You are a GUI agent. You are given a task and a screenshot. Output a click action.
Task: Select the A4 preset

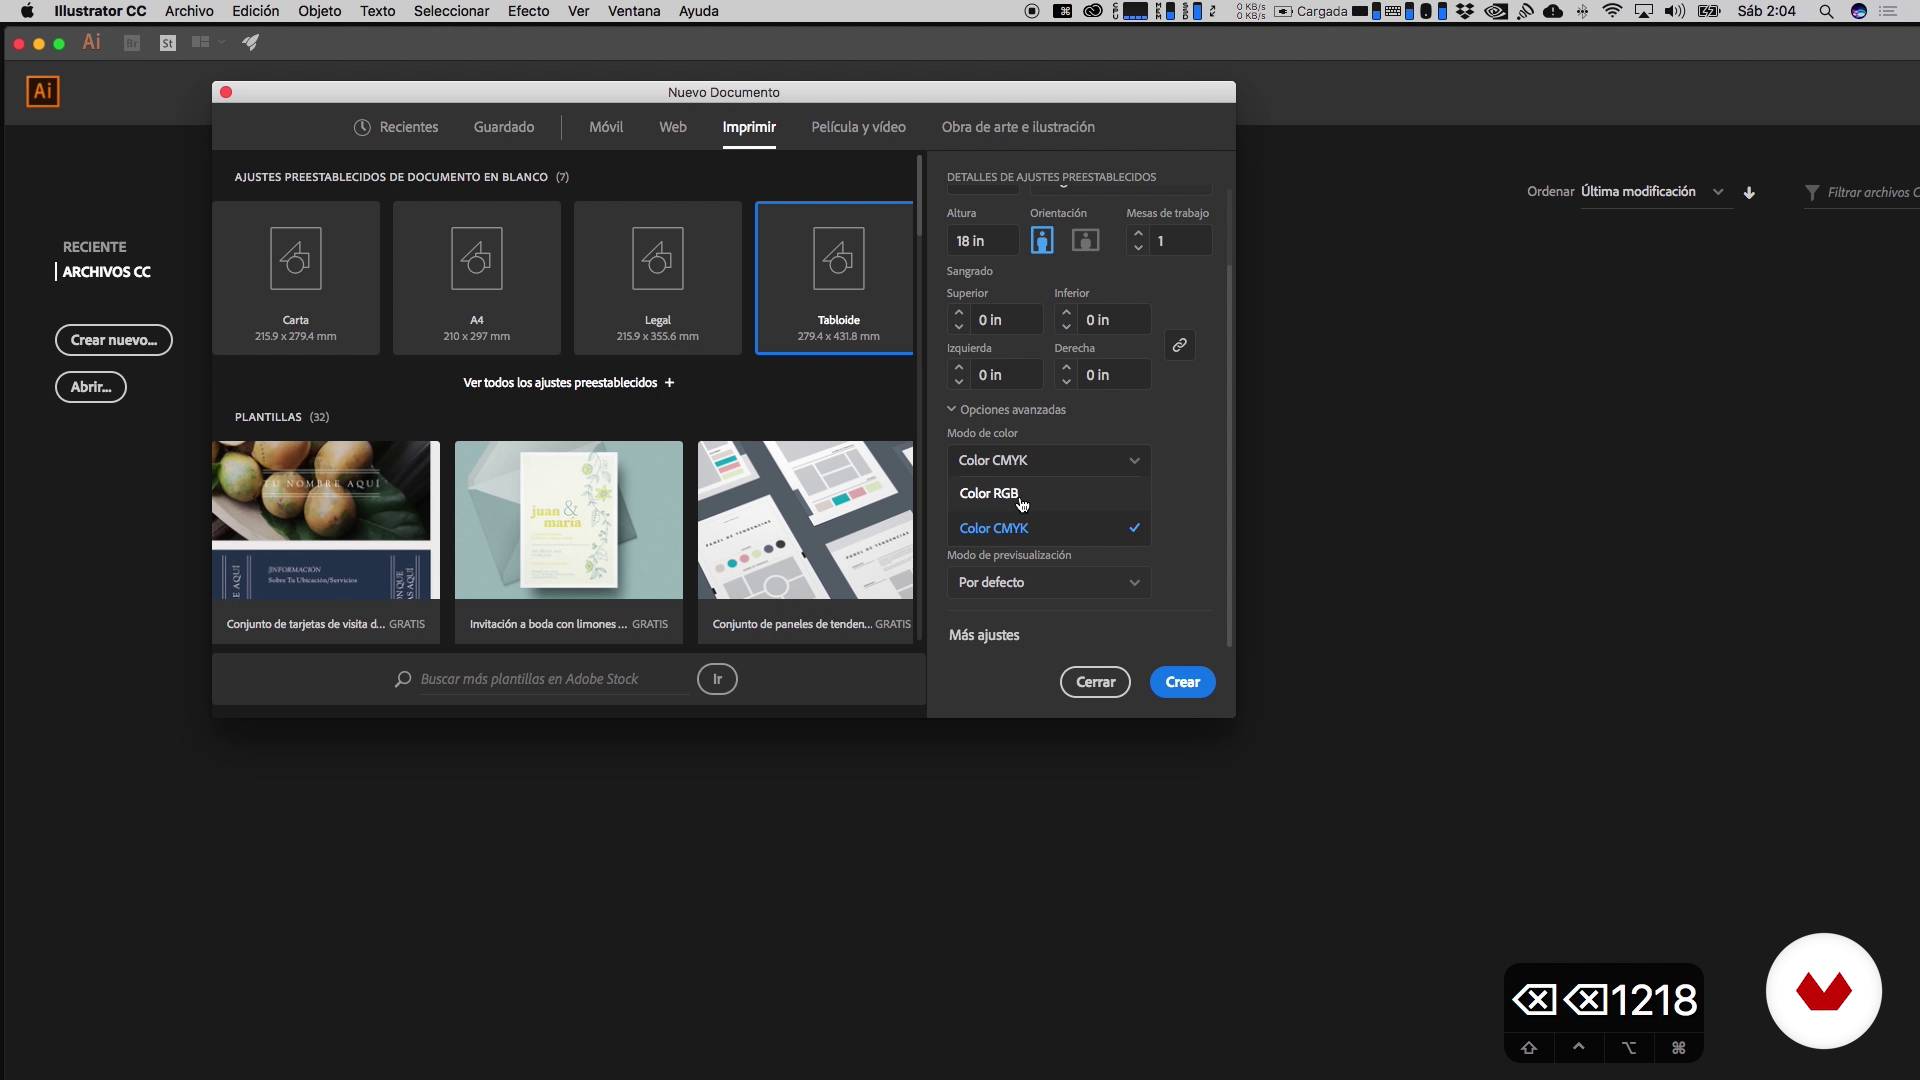point(477,278)
